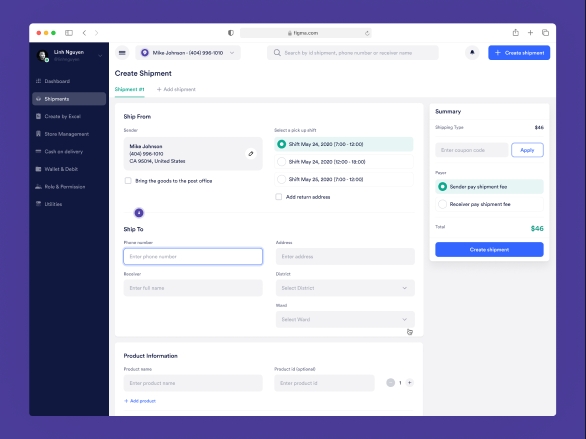586x439 pixels.
Task: Click the Enter coupon code field
Action: (x=472, y=150)
